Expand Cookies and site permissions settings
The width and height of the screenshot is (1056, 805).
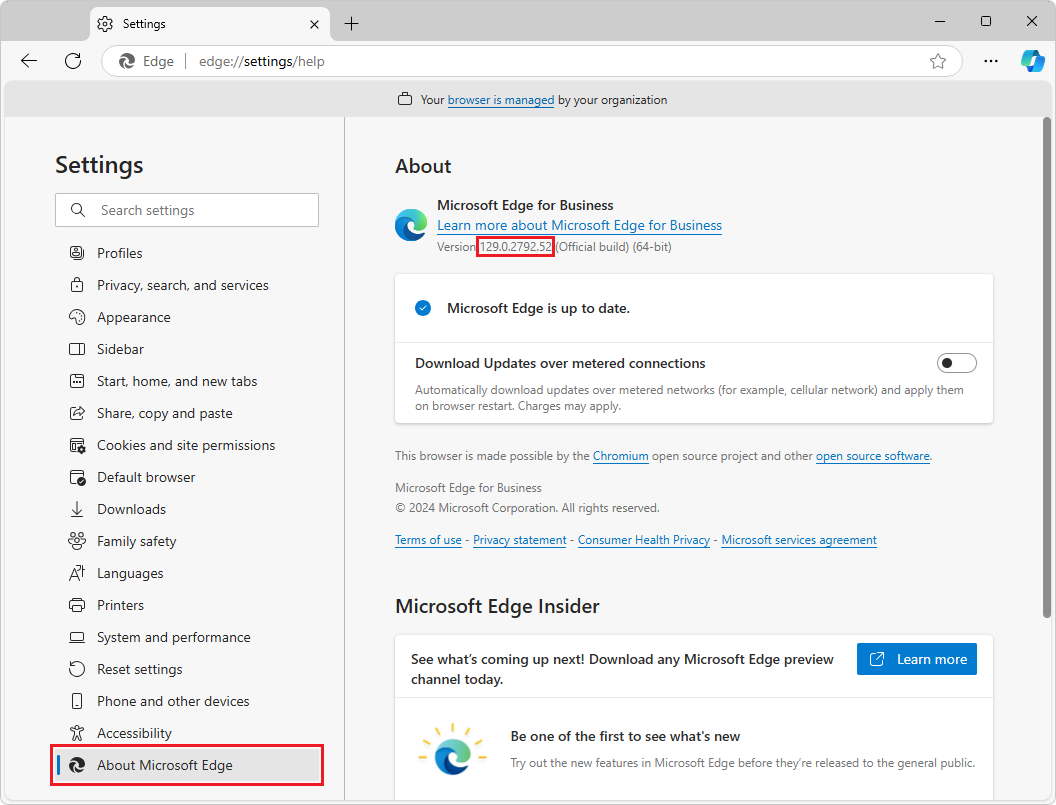tap(77, 444)
